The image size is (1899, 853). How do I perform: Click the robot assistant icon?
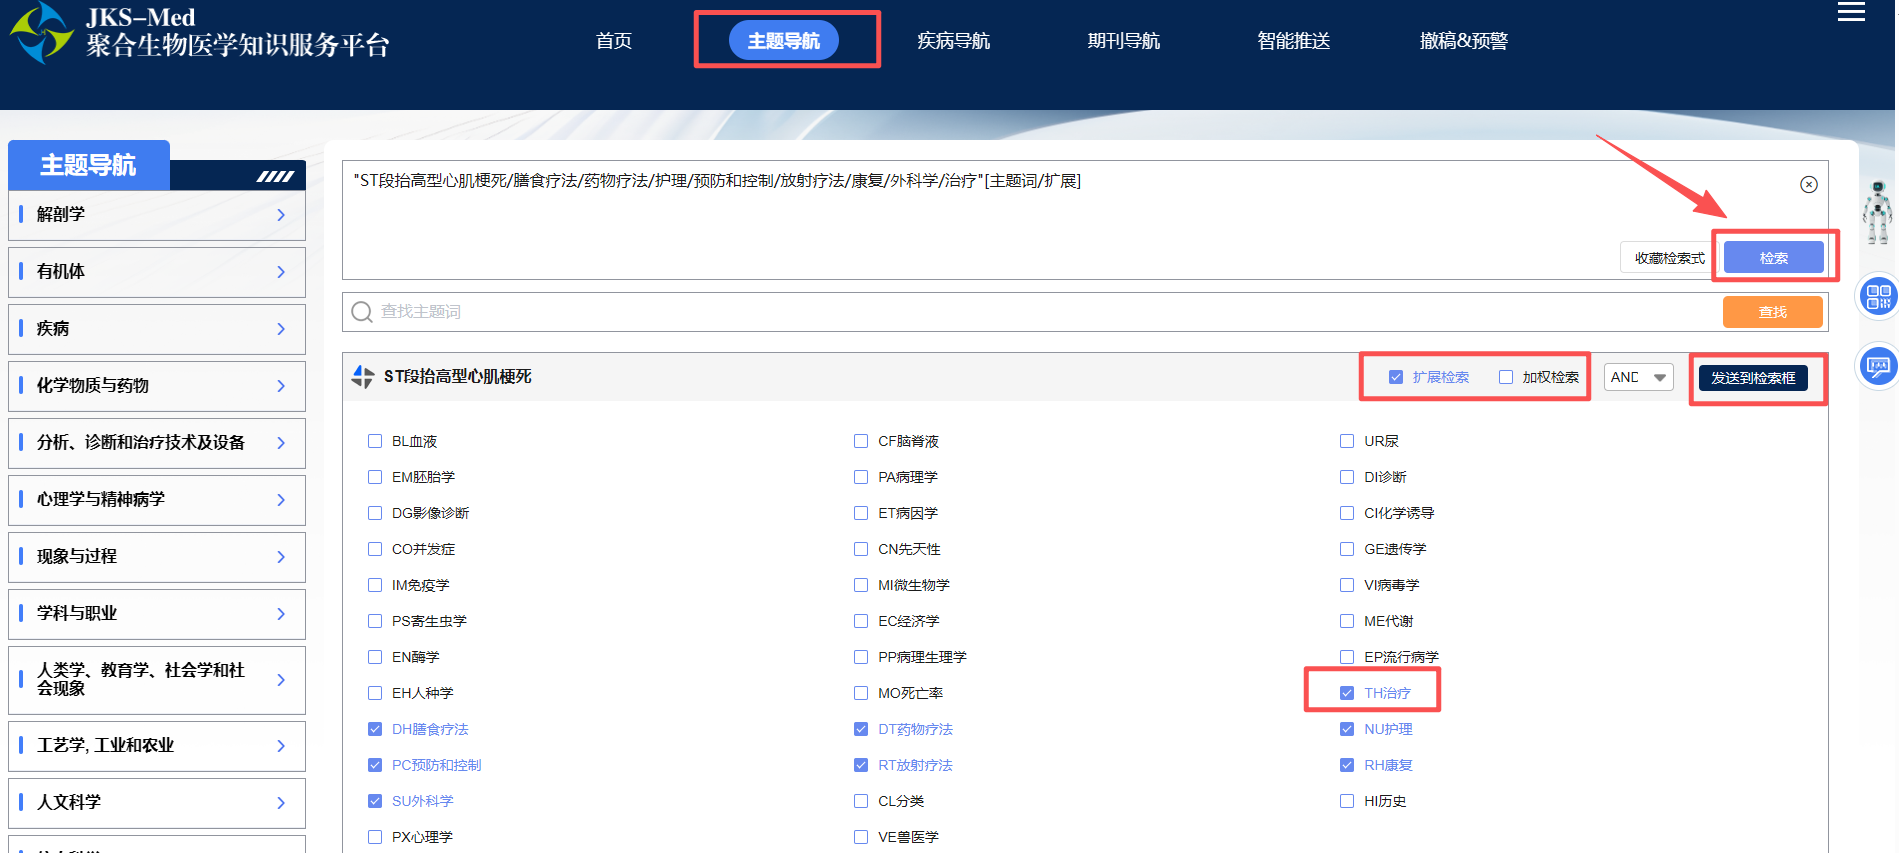(1877, 211)
